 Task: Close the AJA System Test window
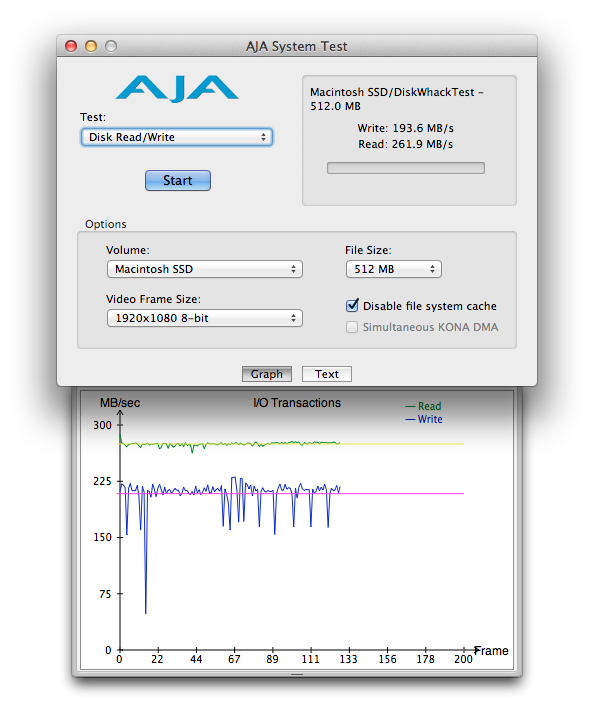(71, 46)
